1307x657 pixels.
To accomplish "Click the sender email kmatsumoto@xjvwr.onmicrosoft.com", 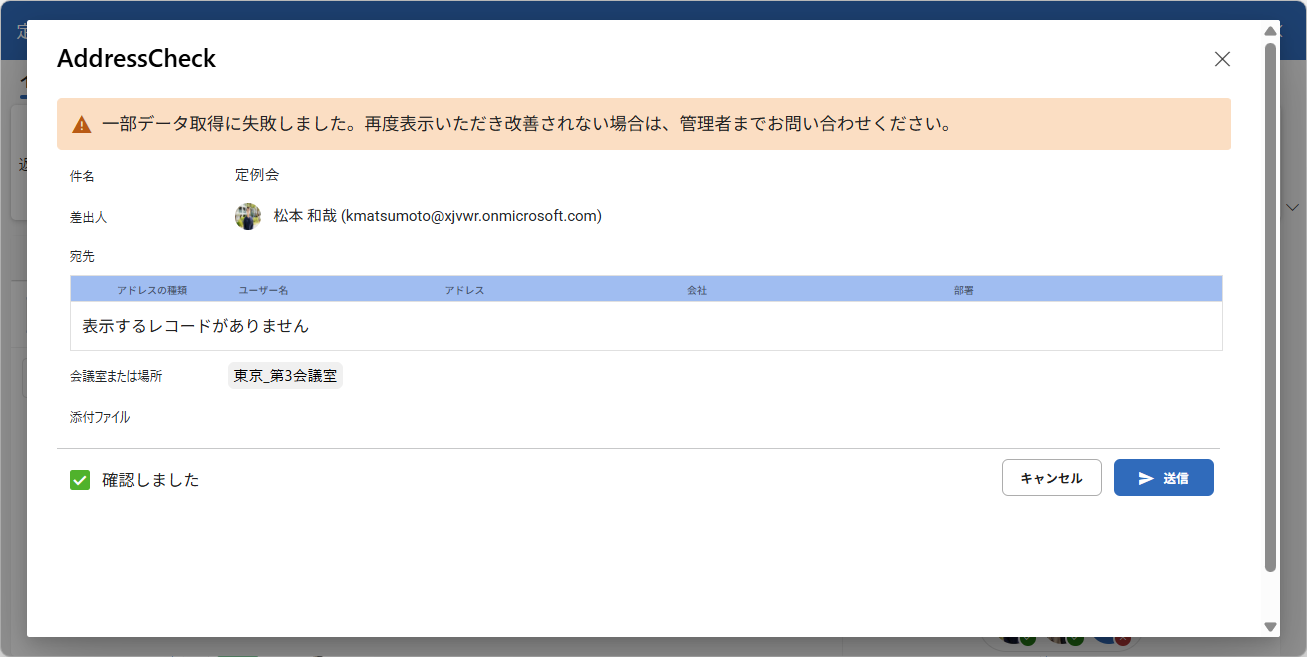I will pos(471,216).
